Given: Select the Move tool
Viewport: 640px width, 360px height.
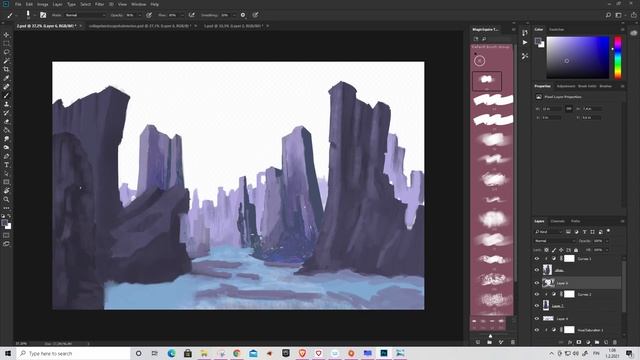Looking at the screenshot, I should (6, 35).
